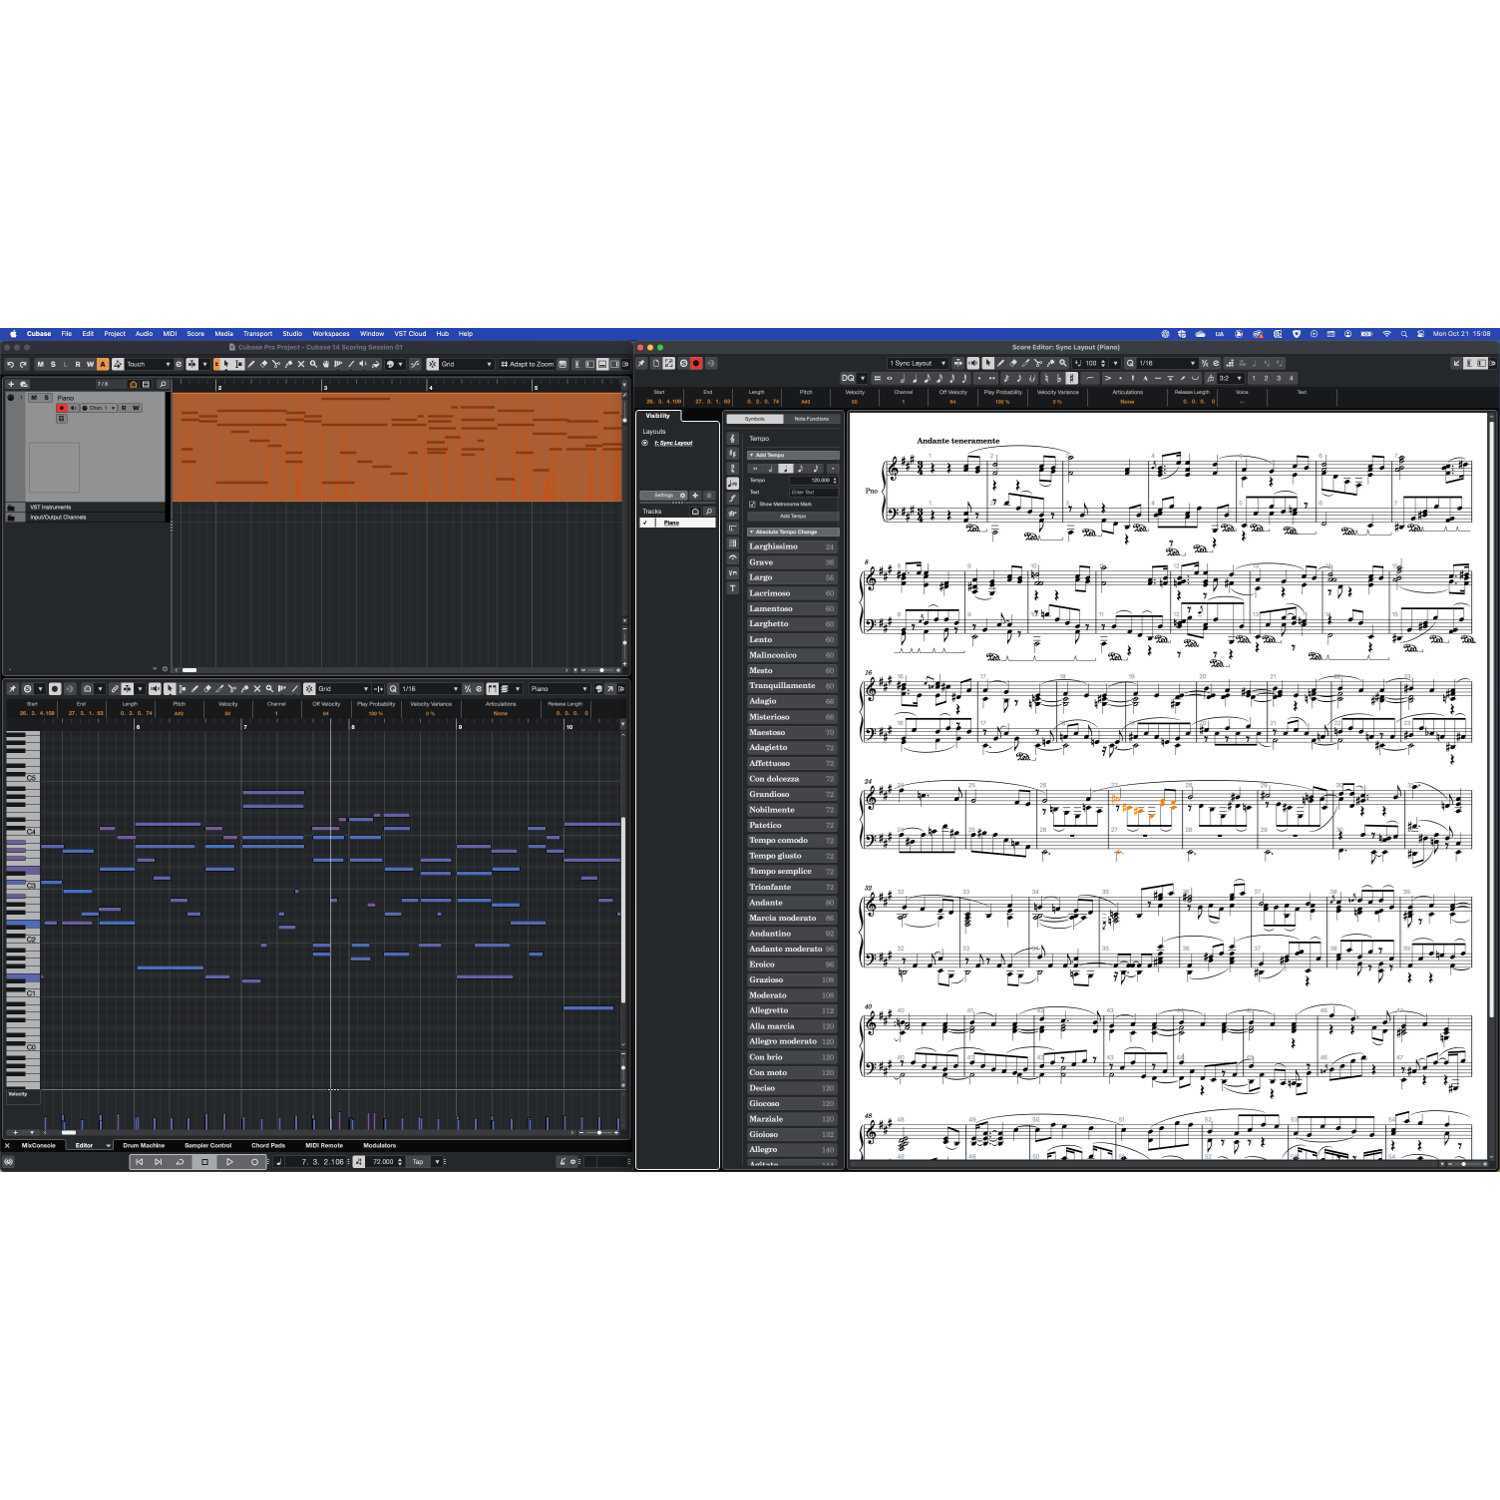
Task: Click the Add Tempo button
Action: 793,516
